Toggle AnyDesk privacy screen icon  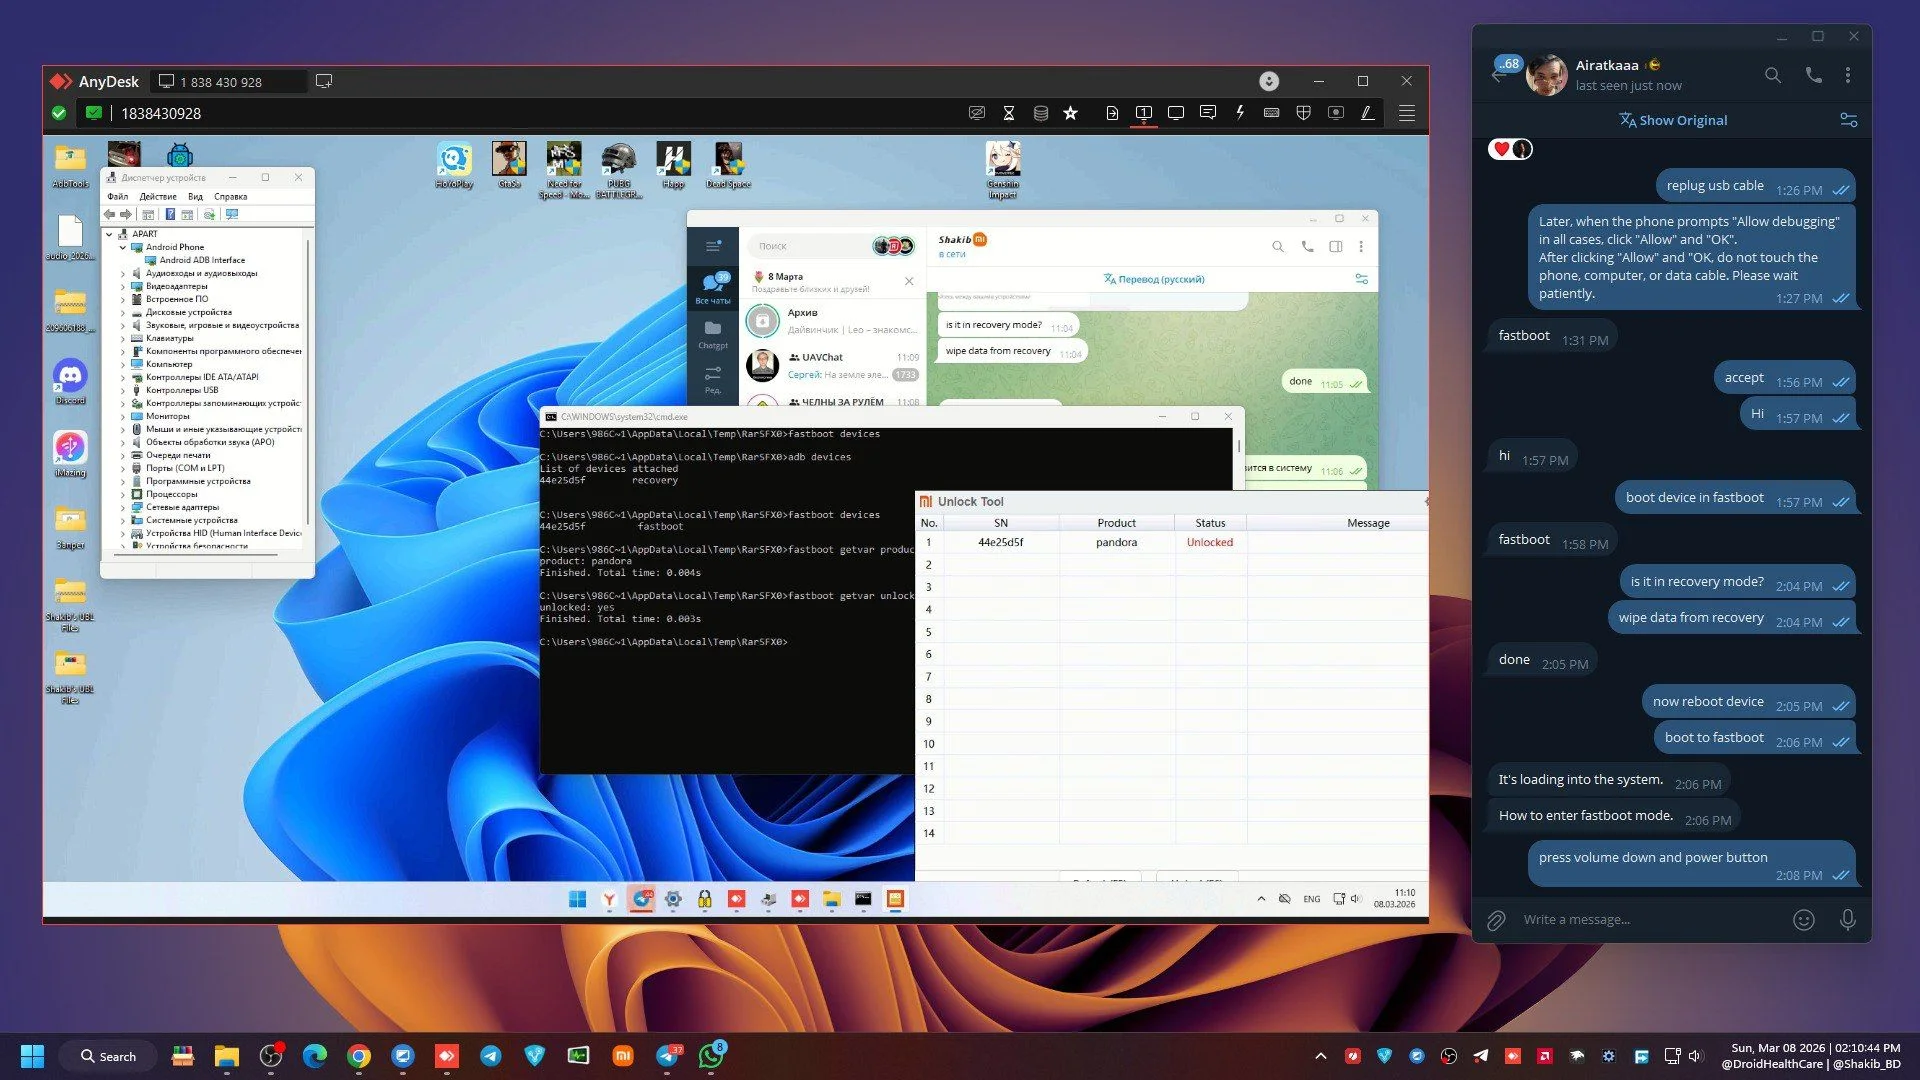(x=977, y=113)
